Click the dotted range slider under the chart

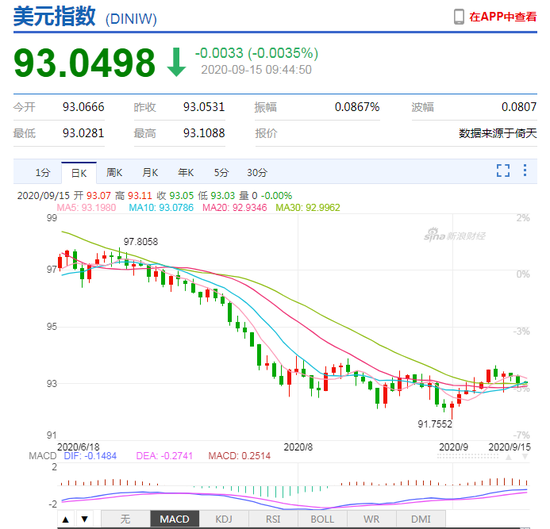(468, 456)
